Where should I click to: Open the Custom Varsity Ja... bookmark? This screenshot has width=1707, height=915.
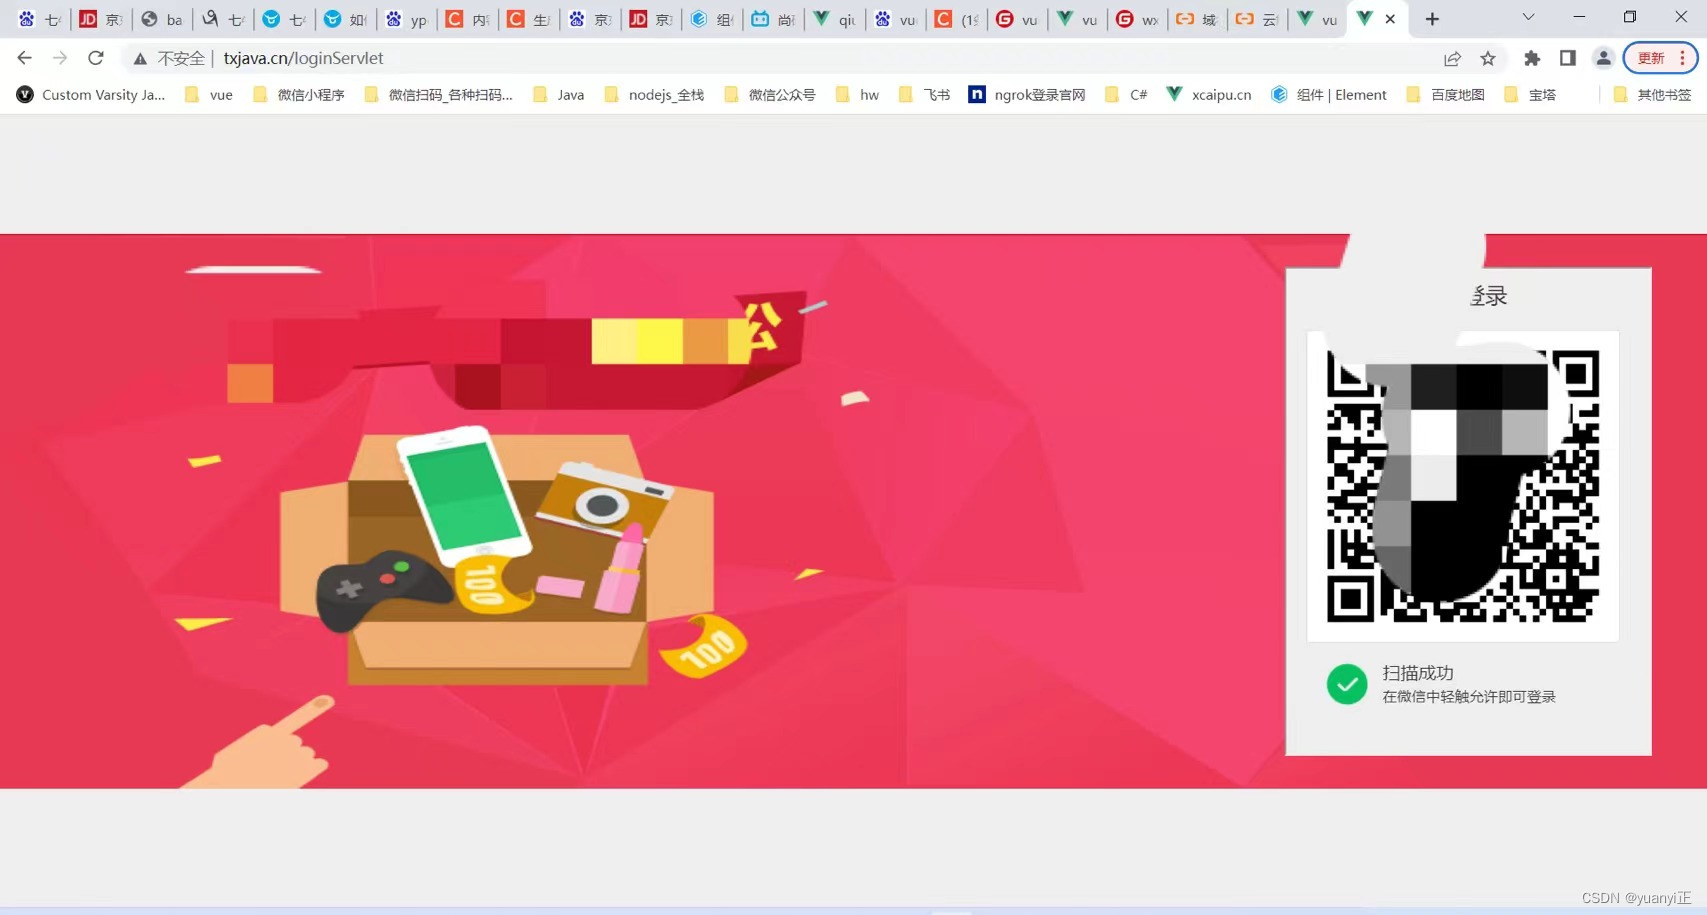91,95
